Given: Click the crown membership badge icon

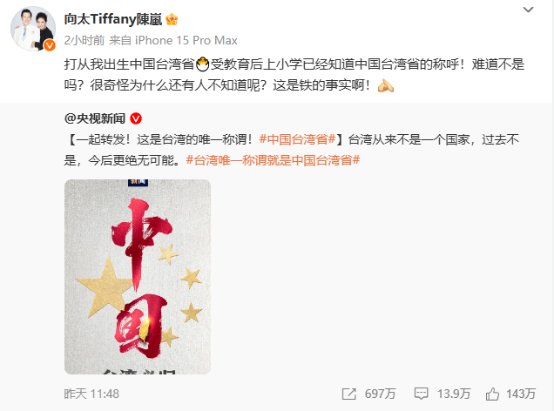Looking at the screenshot, I should tap(172, 19).
